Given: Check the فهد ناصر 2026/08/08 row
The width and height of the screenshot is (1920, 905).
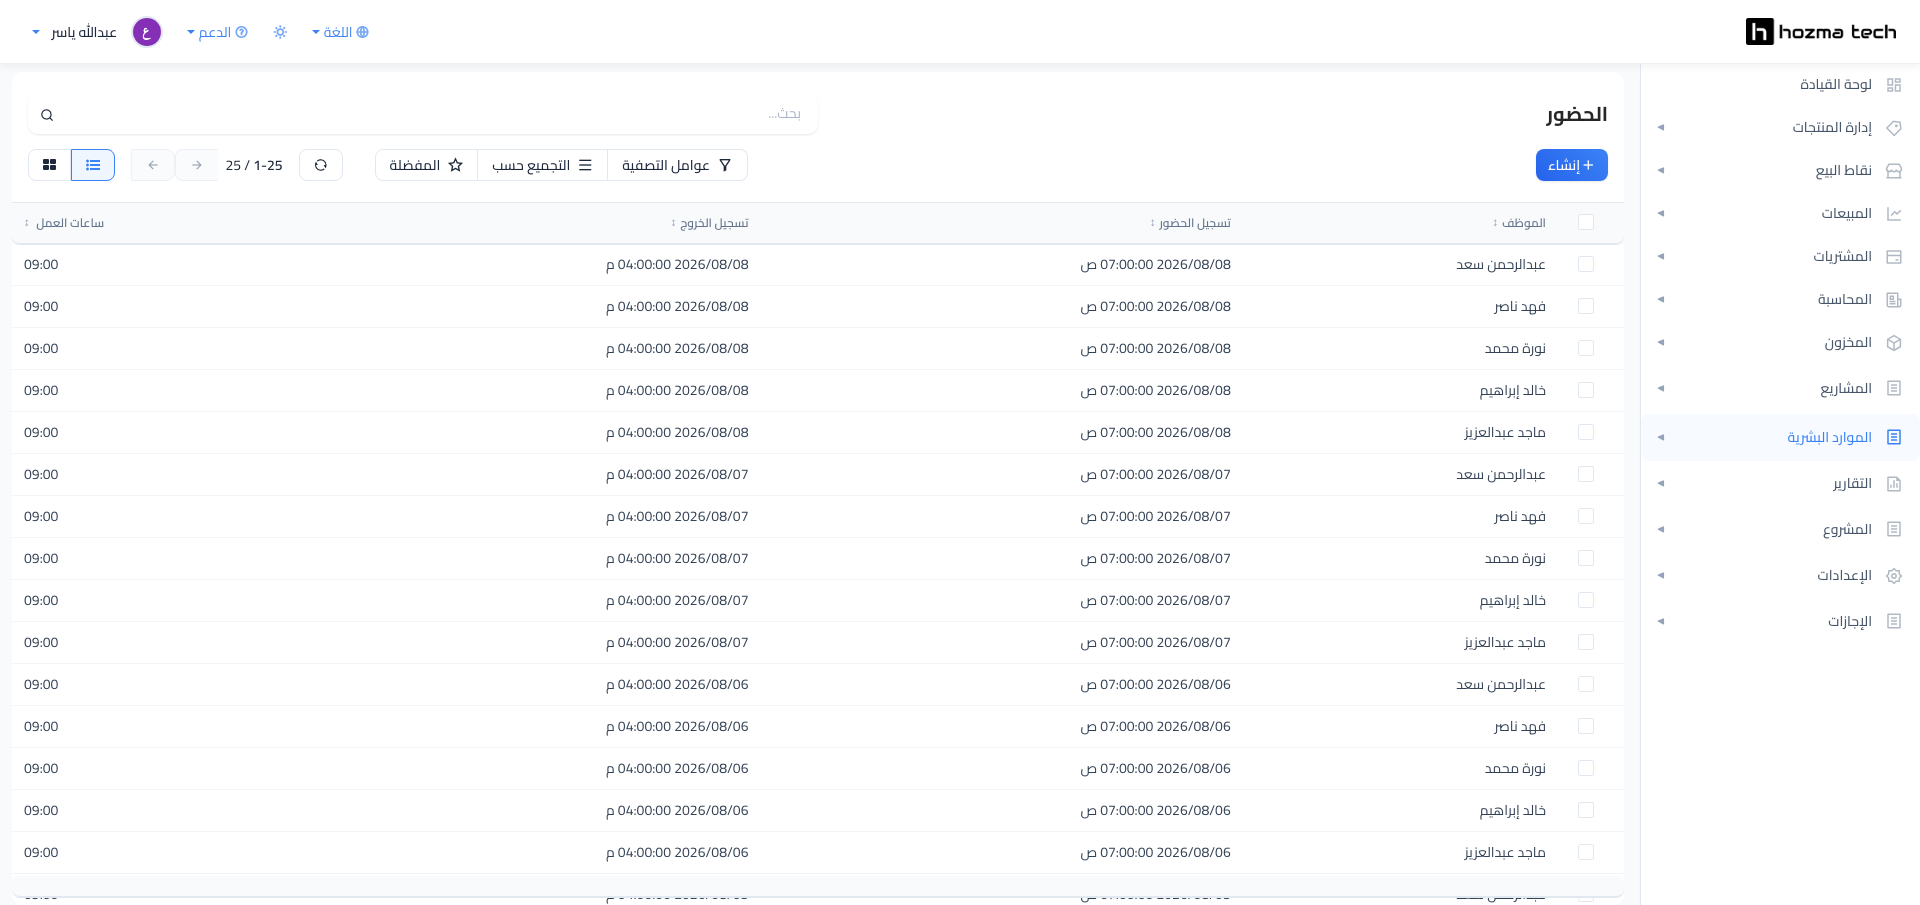Looking at the screenshot, I should click(1586, 306).
